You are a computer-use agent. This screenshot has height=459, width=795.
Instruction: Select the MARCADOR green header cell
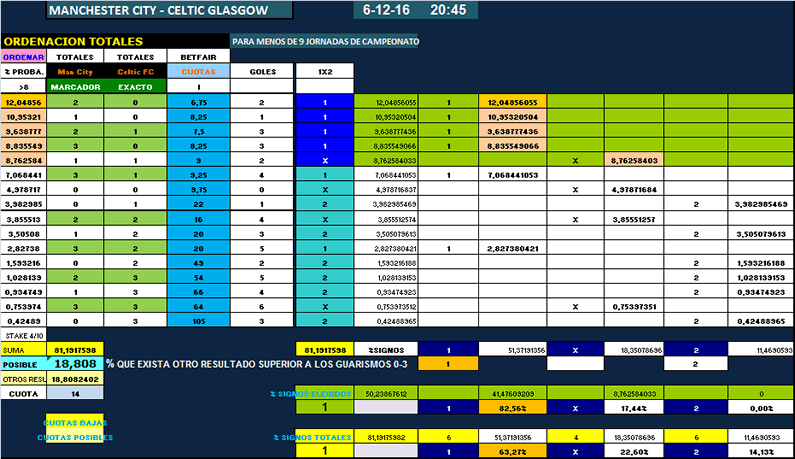coord(75,87)
